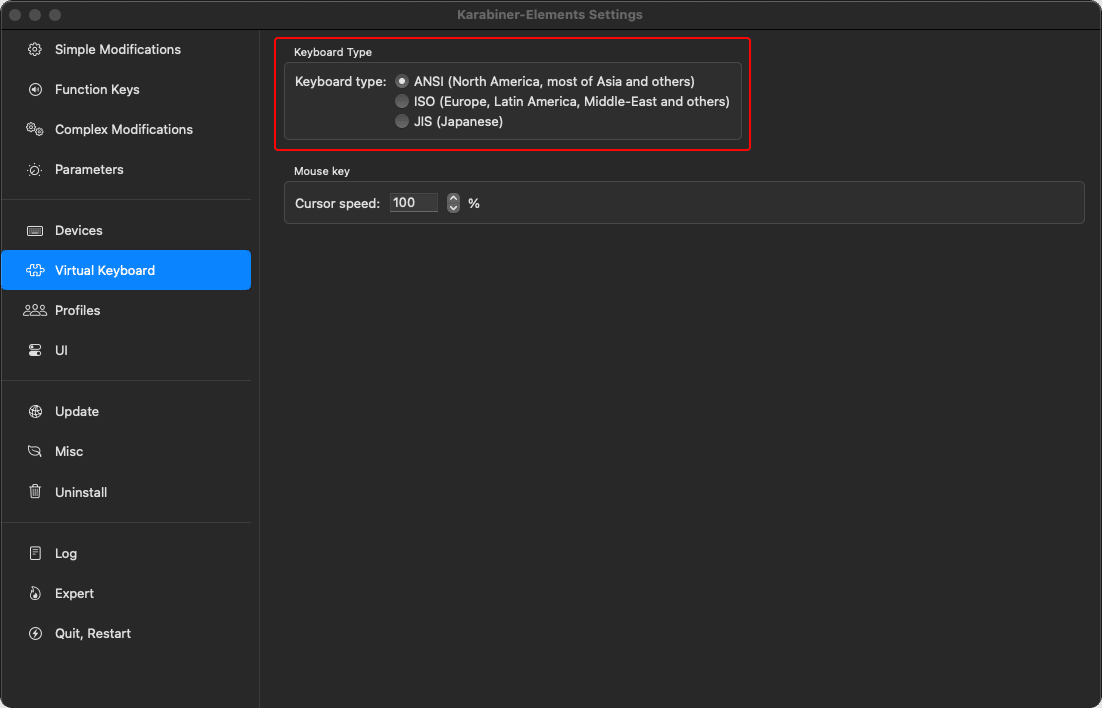Open the Function Keys section
Viewport: 1102px width, 708px height.
pos(97,89)
